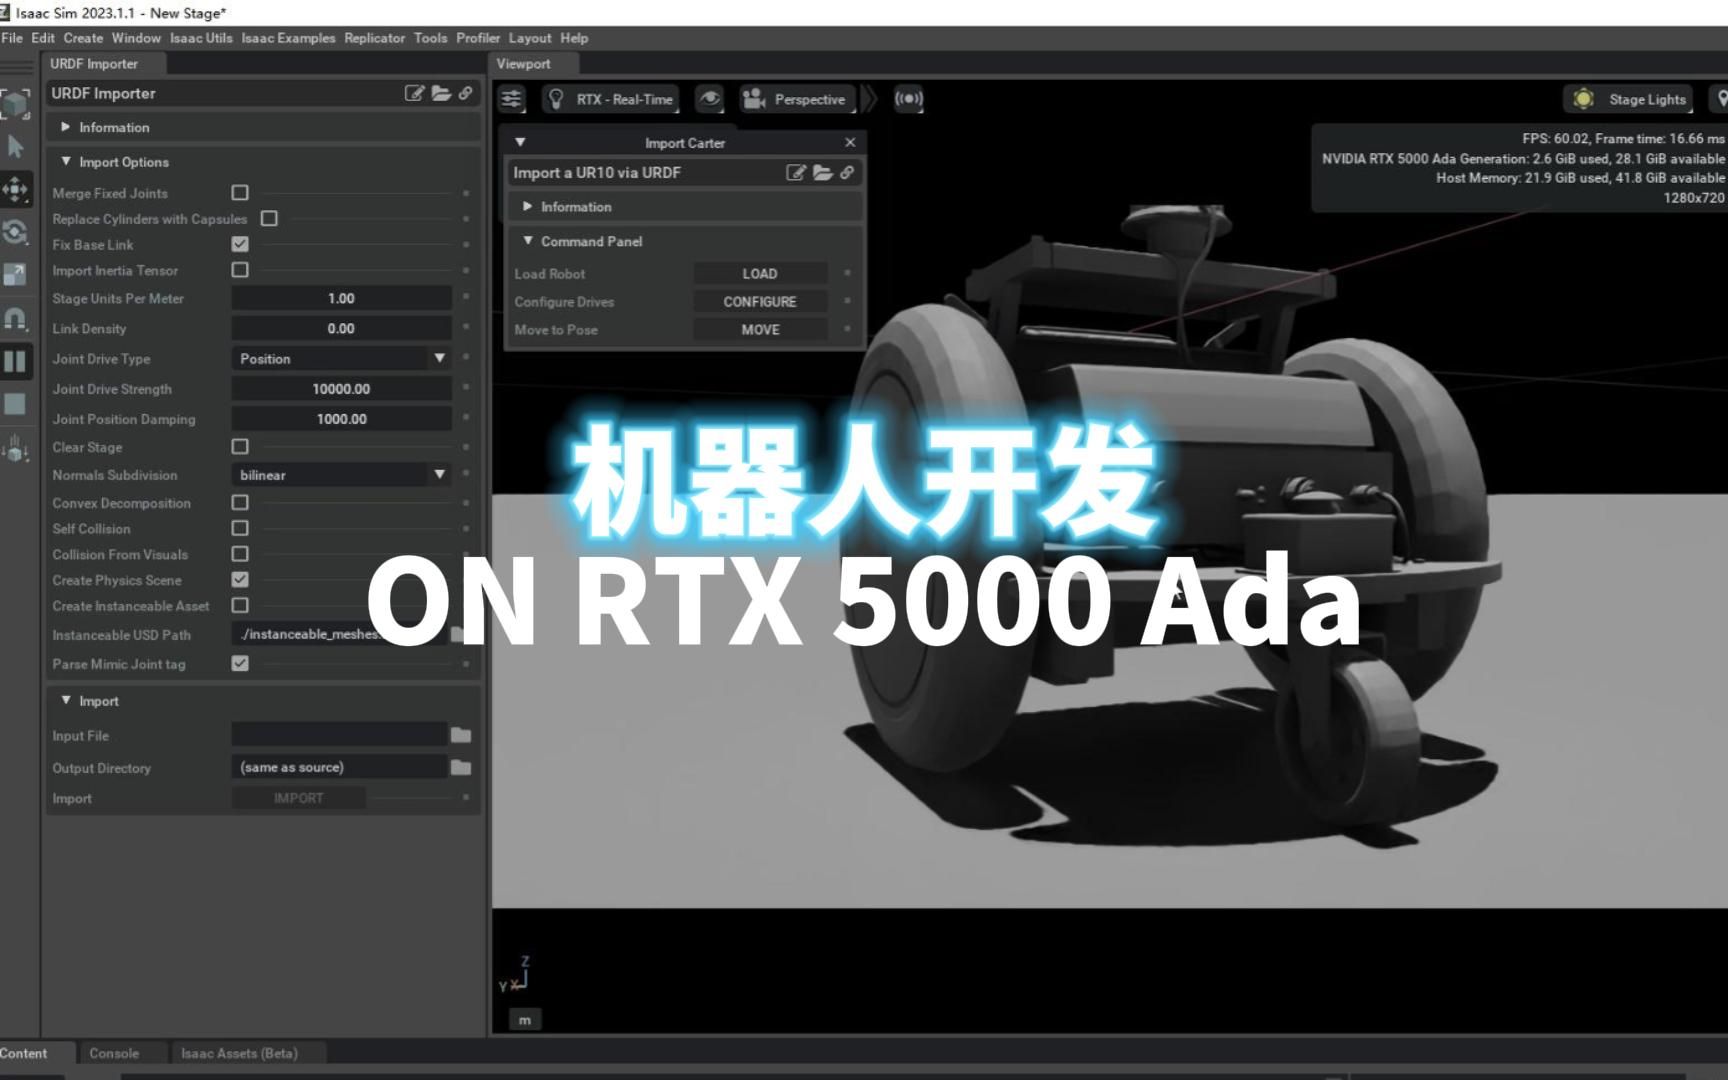1728x1080 pixels.
Task: Switch to the Console tab
Action: click(x=113, y=1053)
